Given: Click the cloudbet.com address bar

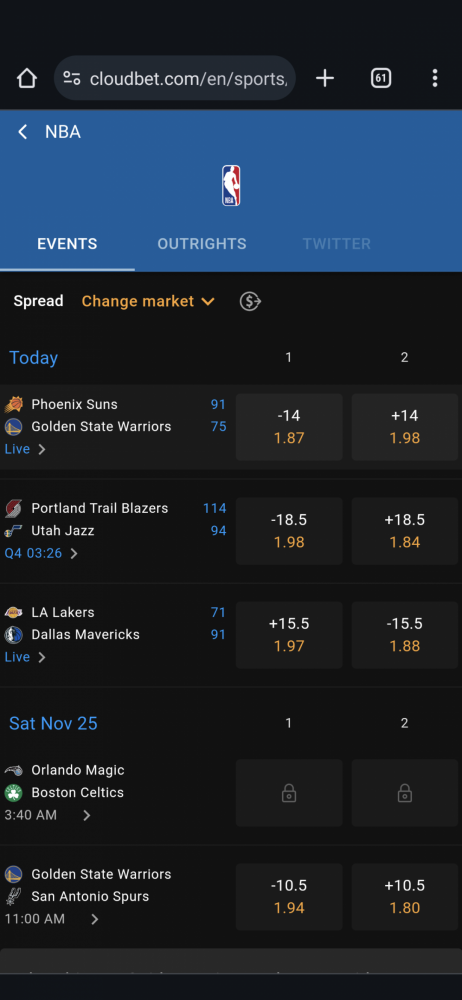Looking at the screenshot, I should click(x=175, y=78).
